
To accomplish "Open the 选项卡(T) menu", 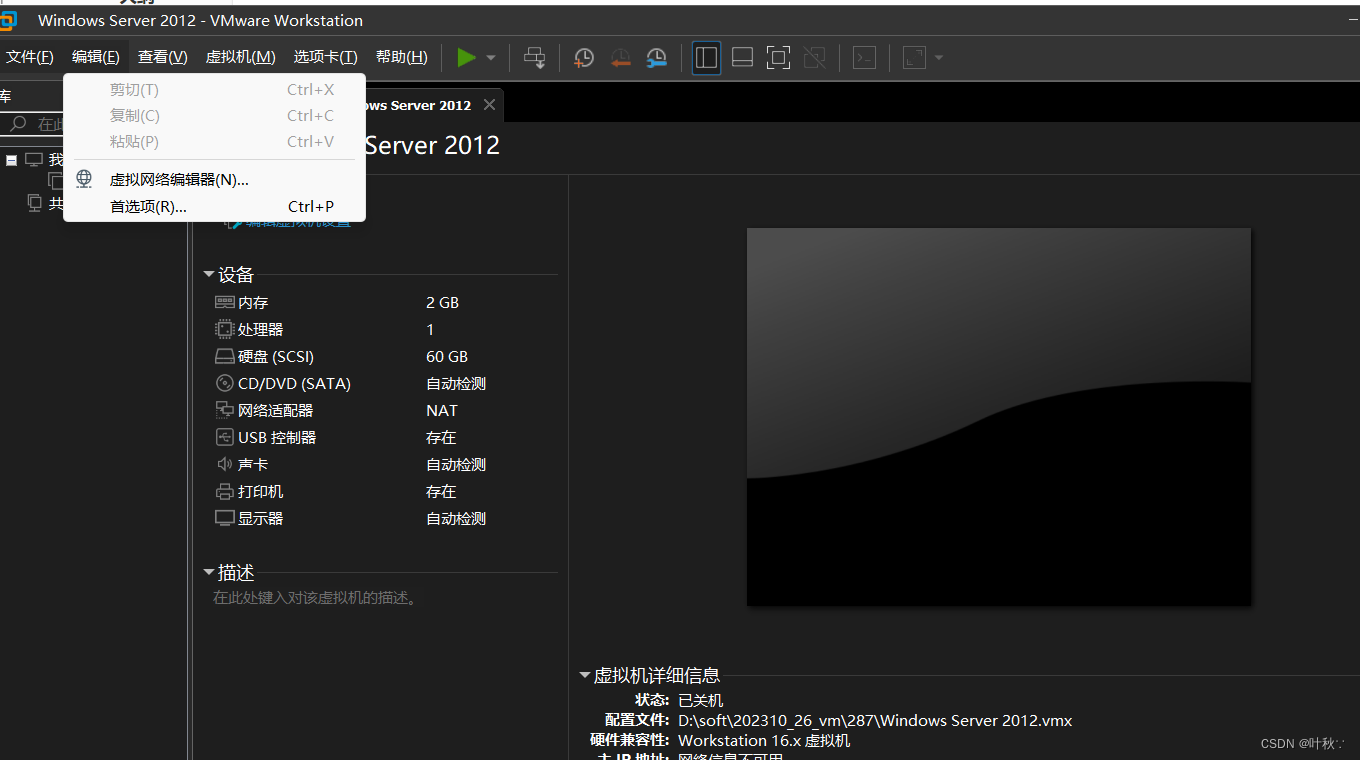I will [325, 57].
